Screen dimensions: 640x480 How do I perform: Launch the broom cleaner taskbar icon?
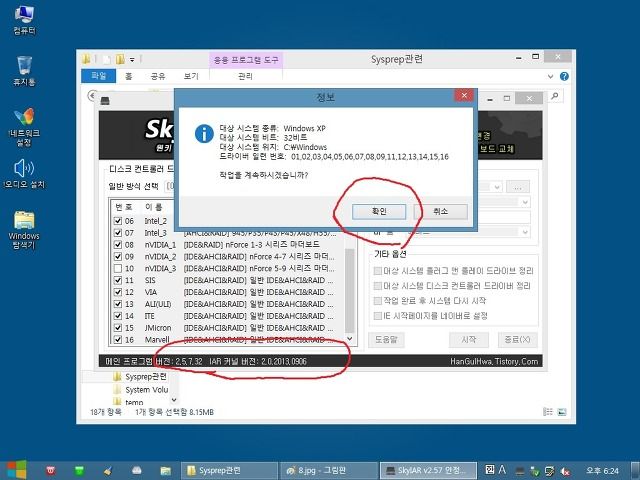coord(108,471)
